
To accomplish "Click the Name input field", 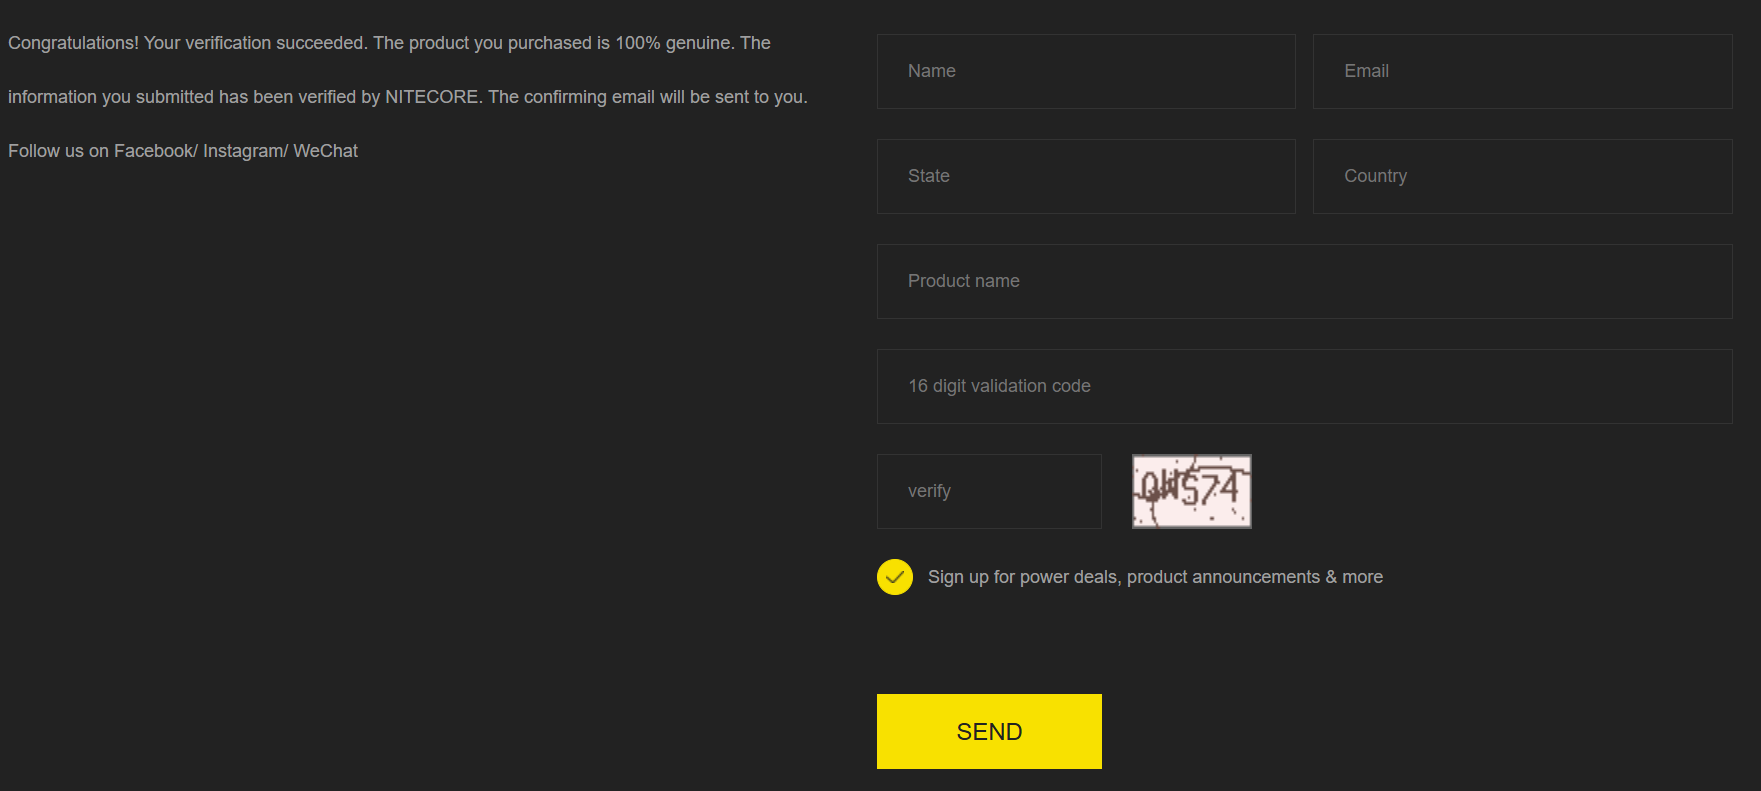I will click(x=1085, y=71).
